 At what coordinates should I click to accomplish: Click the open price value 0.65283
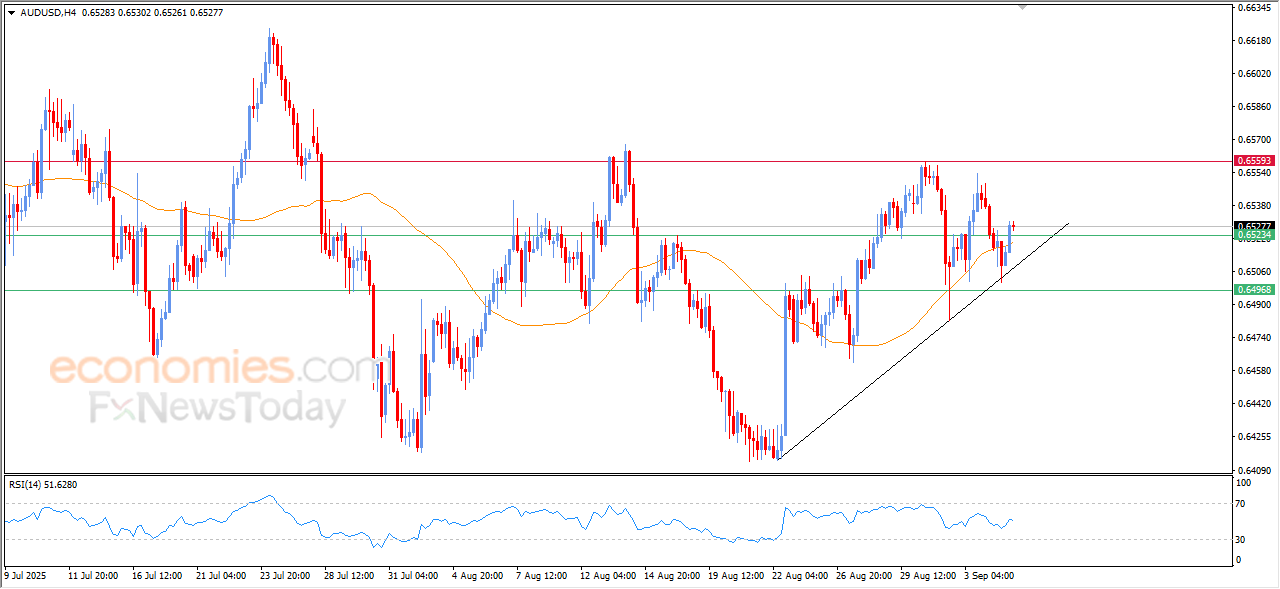[x=99, y=13]
